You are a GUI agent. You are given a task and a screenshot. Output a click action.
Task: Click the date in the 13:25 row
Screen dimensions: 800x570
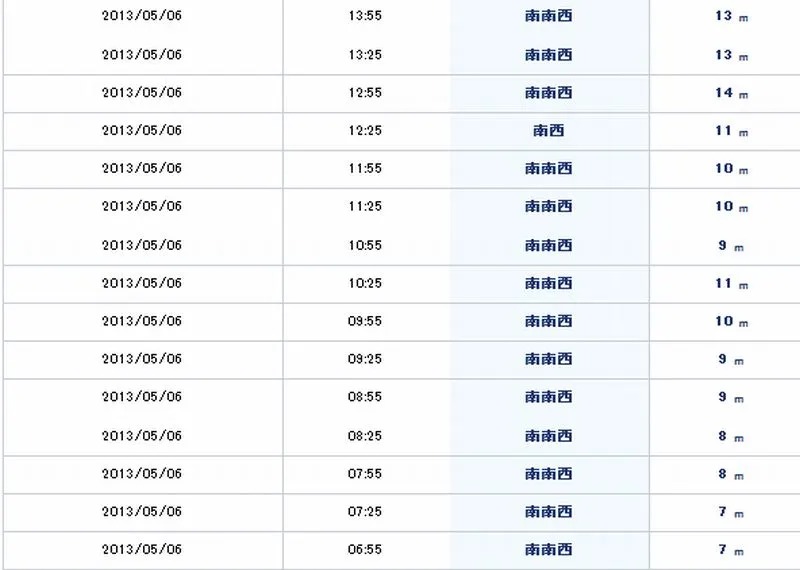click(142, 55)
